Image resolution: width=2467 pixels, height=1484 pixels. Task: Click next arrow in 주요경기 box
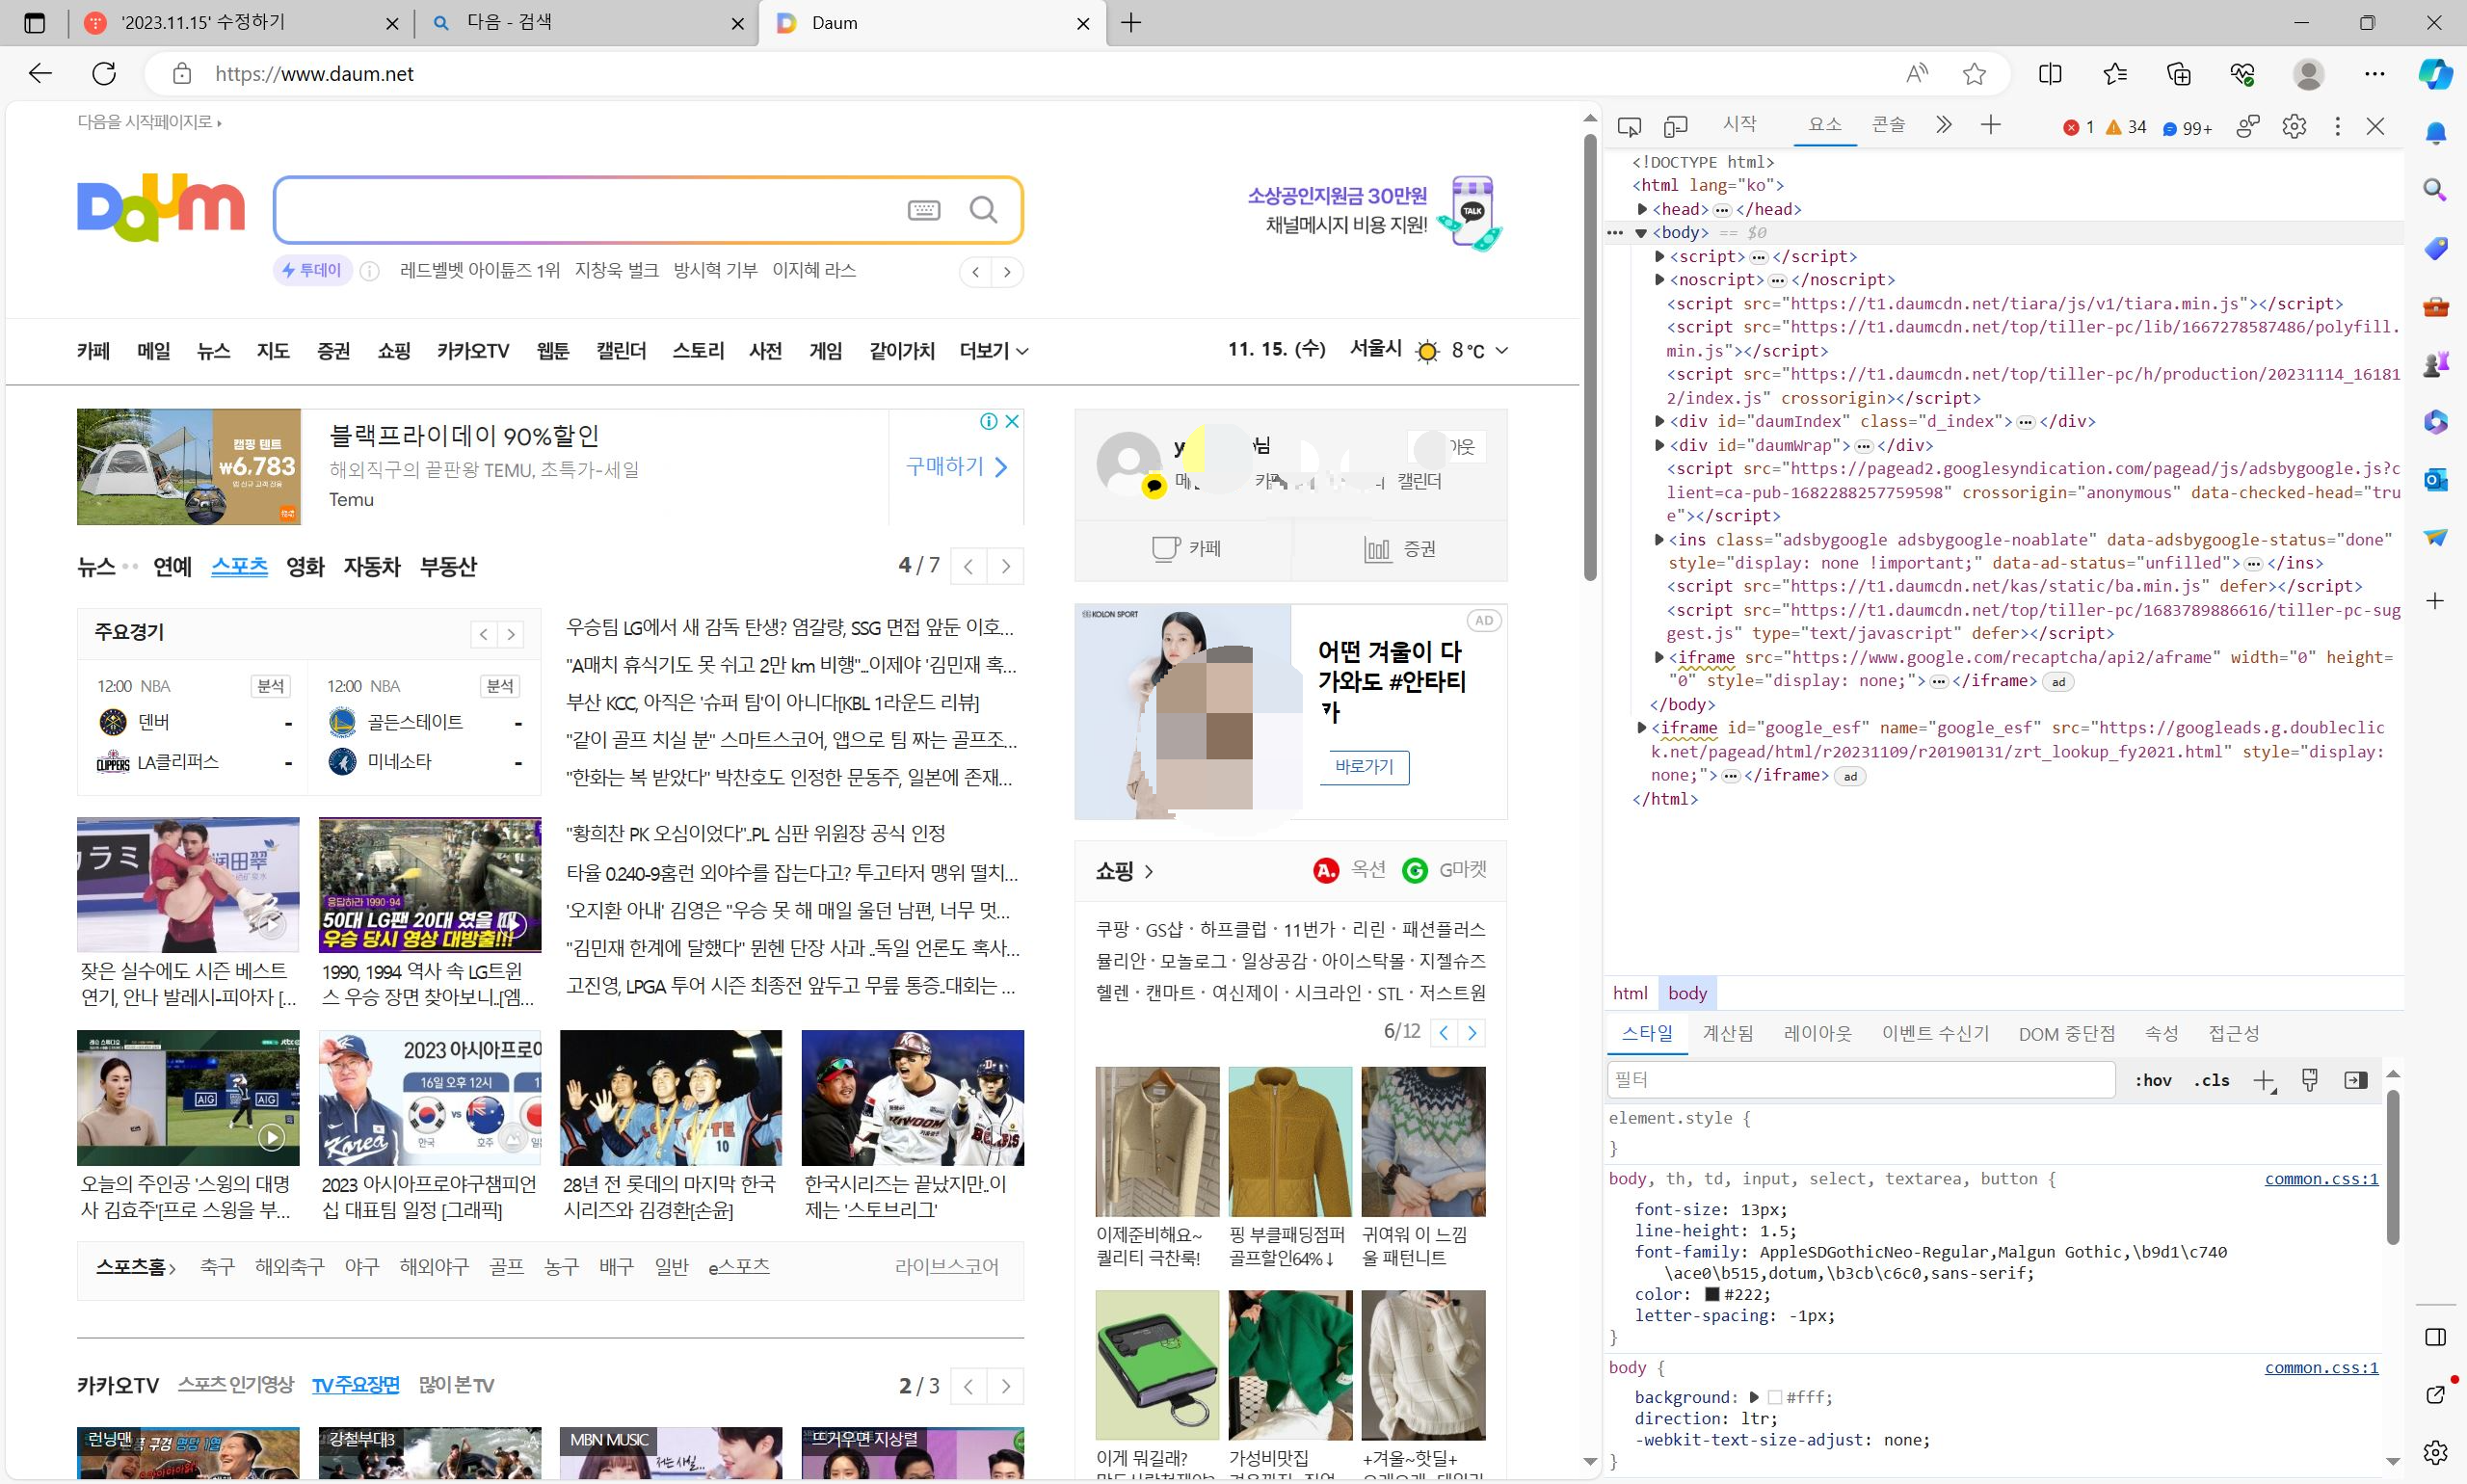[511, 634]
